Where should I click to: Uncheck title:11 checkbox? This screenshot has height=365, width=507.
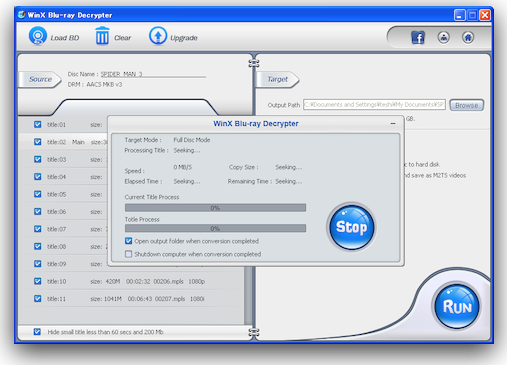(x=38, y=299)
